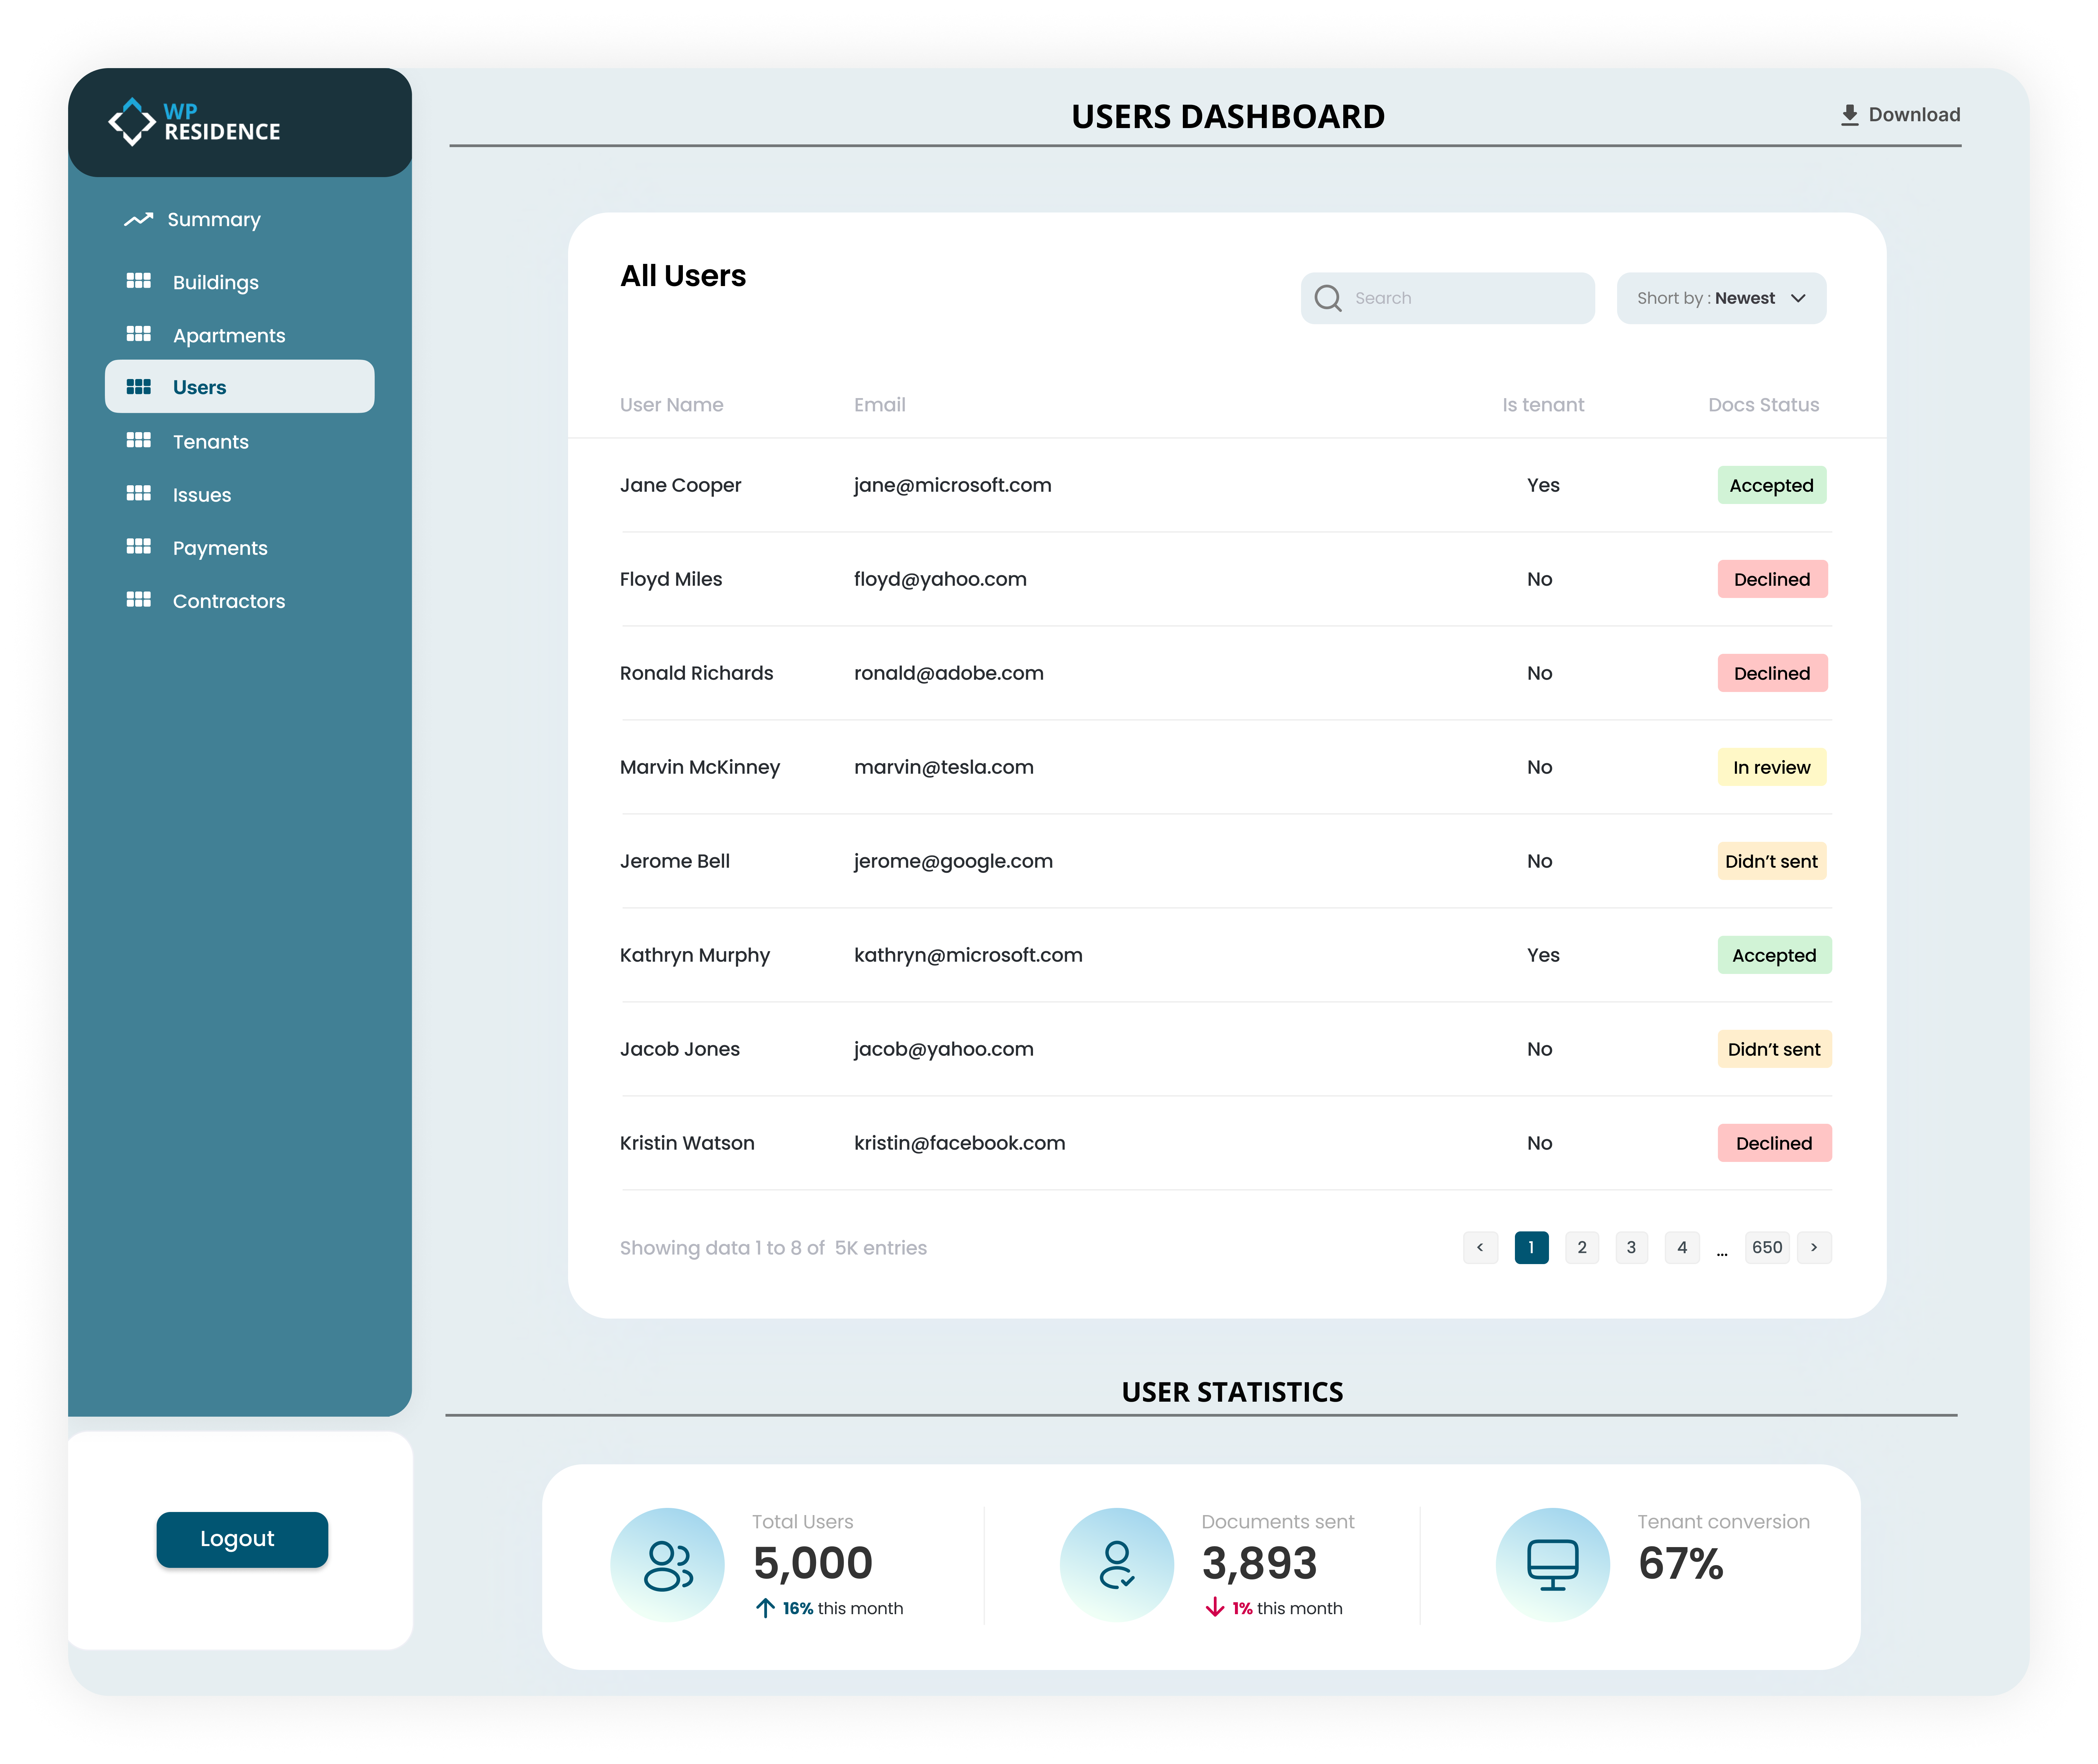Click Kathryn Murphy's Accepted status badge
This screenshot has height=1764, width=2098.
[x=1775, y=955]
